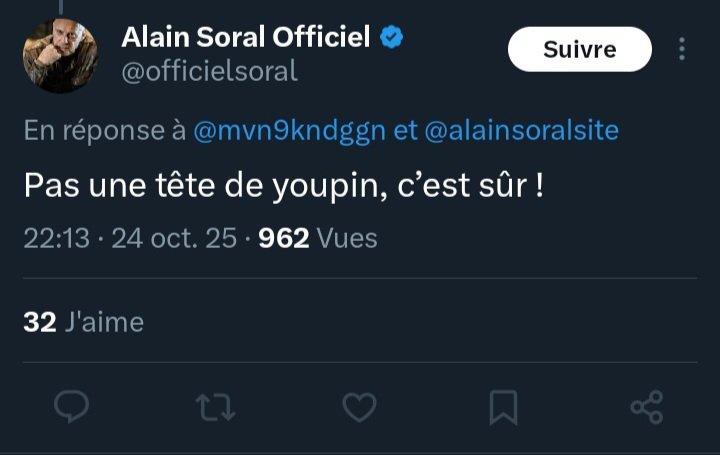Click the blue verified badge

[392, 38]
